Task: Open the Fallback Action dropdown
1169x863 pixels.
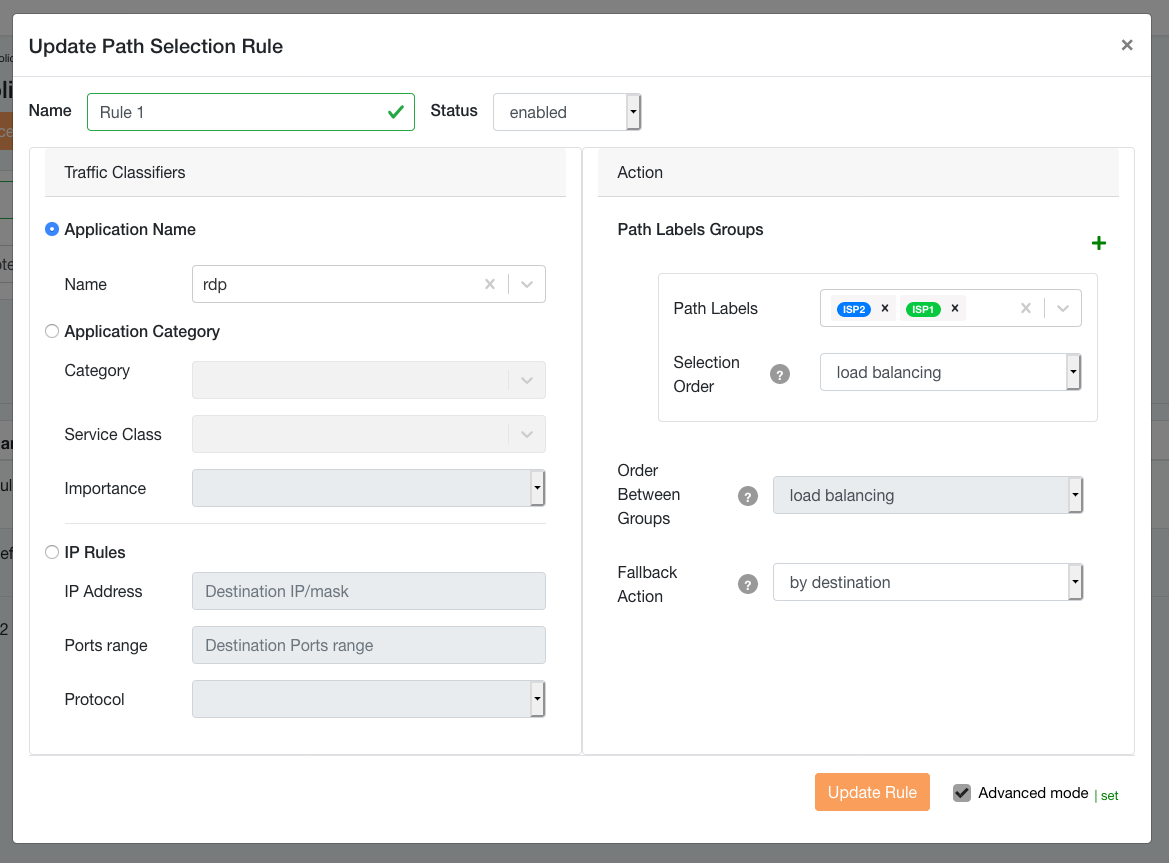Action: [x=927, y=582]
